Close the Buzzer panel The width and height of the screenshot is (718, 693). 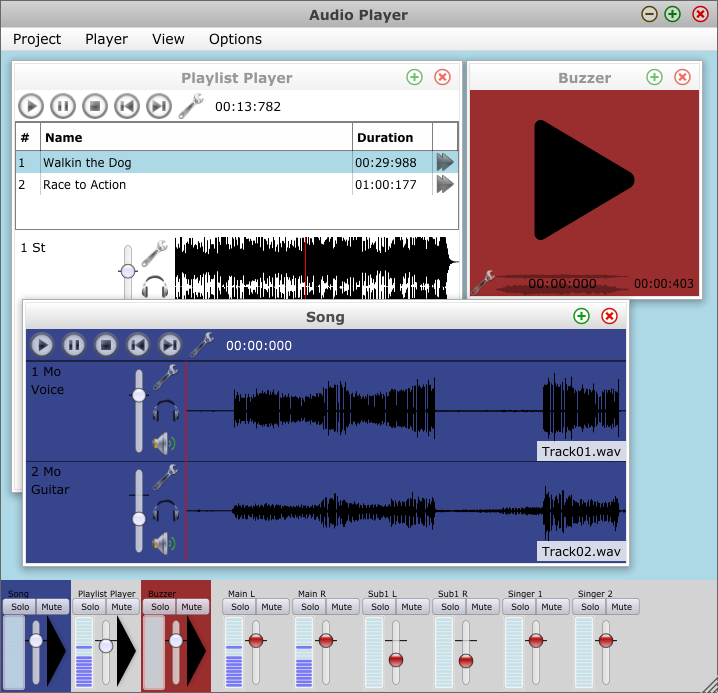tap(682, 77)
